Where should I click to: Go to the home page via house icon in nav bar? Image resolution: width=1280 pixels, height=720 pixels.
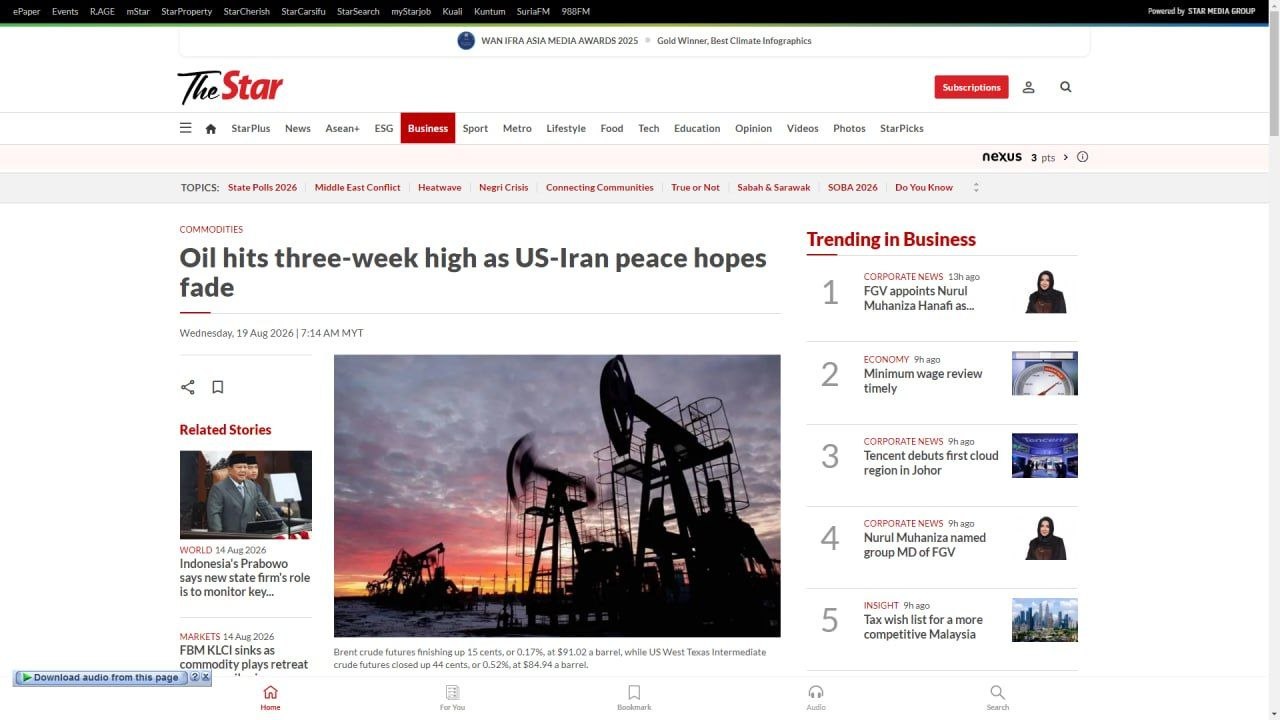(211, 128)
